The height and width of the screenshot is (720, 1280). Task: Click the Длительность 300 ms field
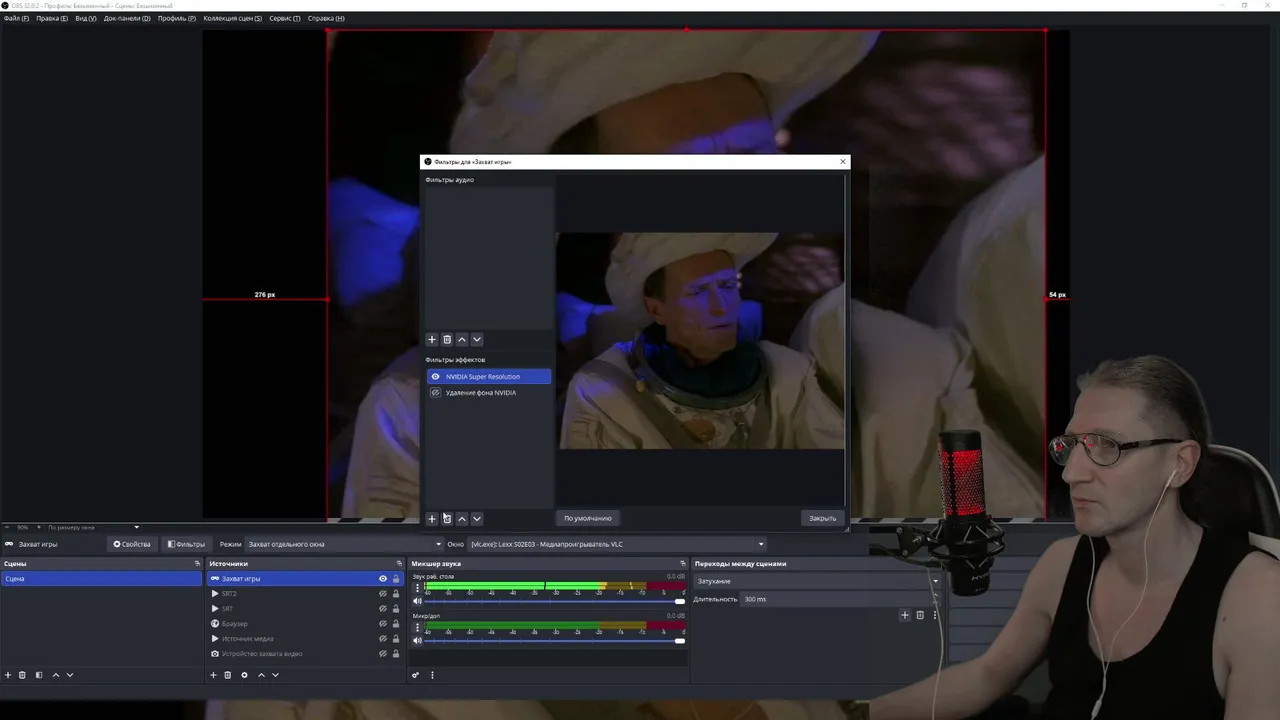[x=840, y=599]
